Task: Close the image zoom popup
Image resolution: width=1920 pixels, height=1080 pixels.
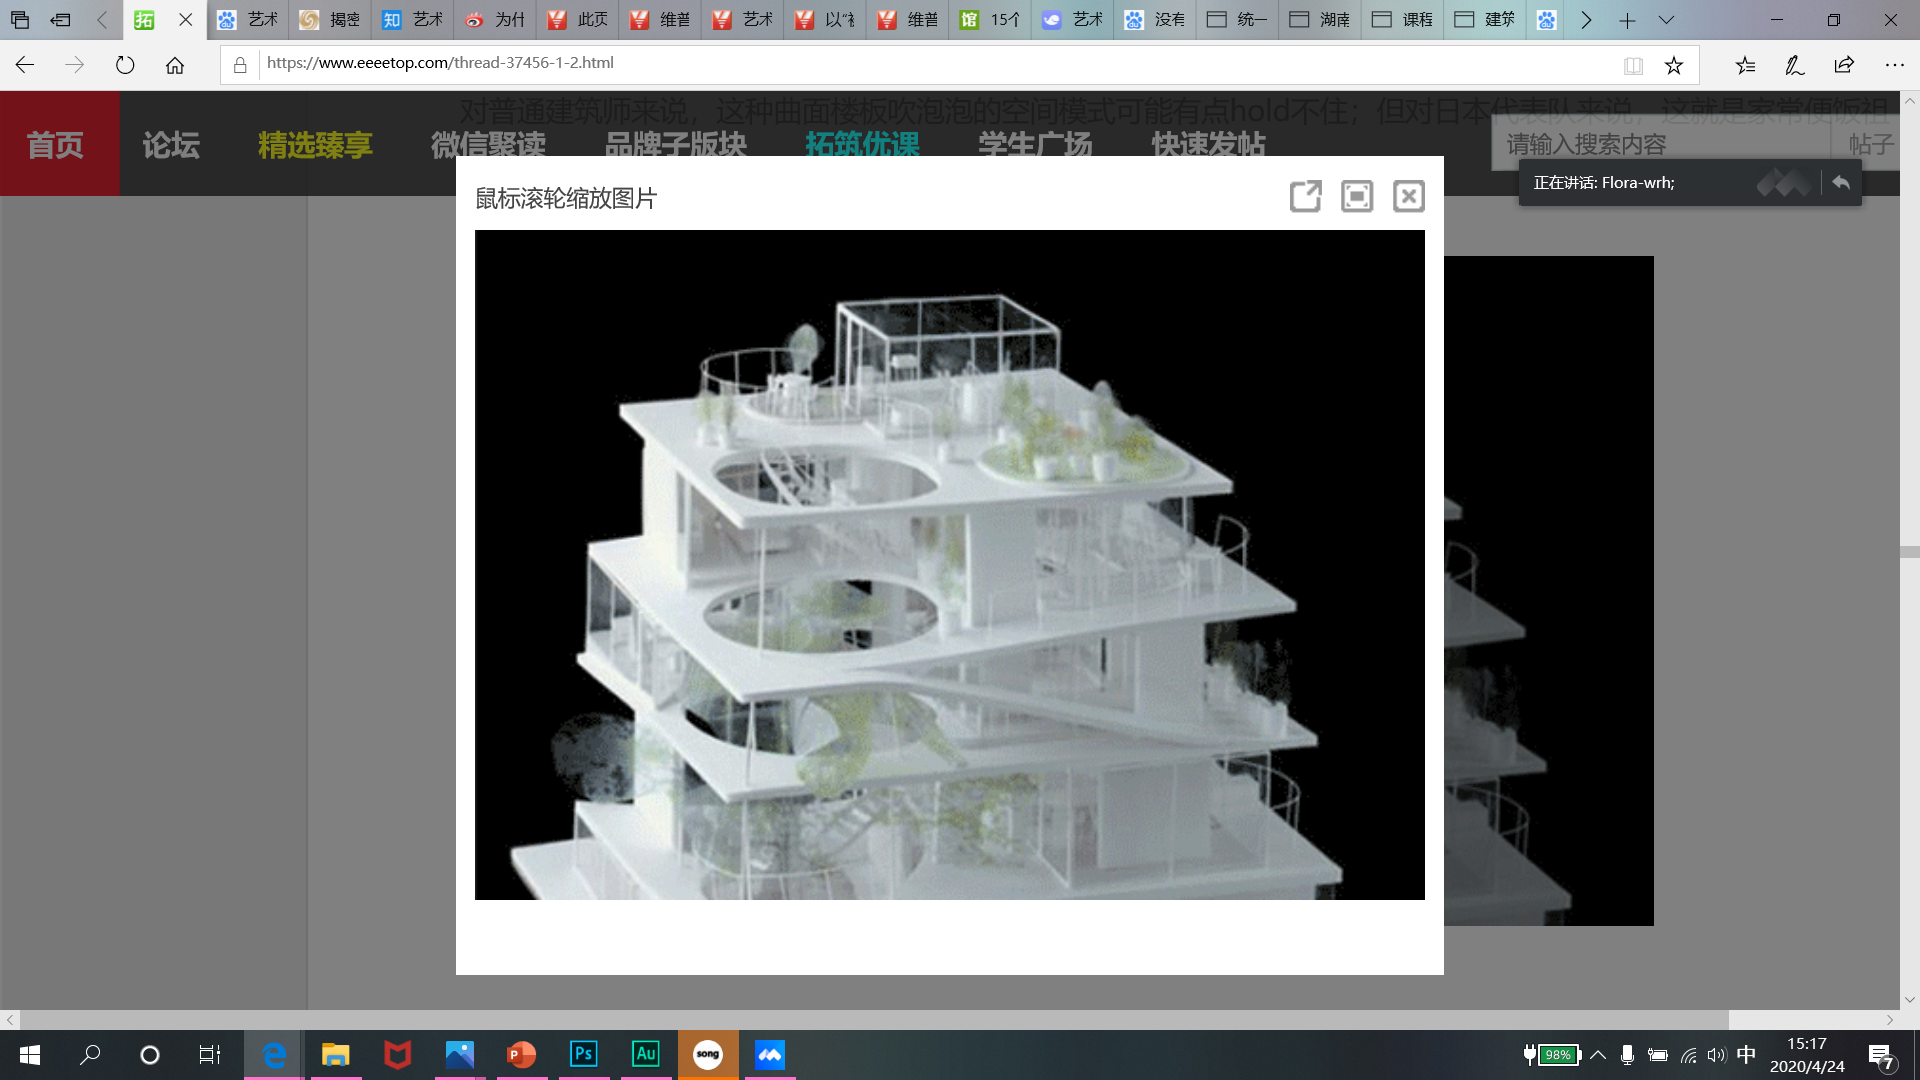Action: click(x=1409, y=196)
